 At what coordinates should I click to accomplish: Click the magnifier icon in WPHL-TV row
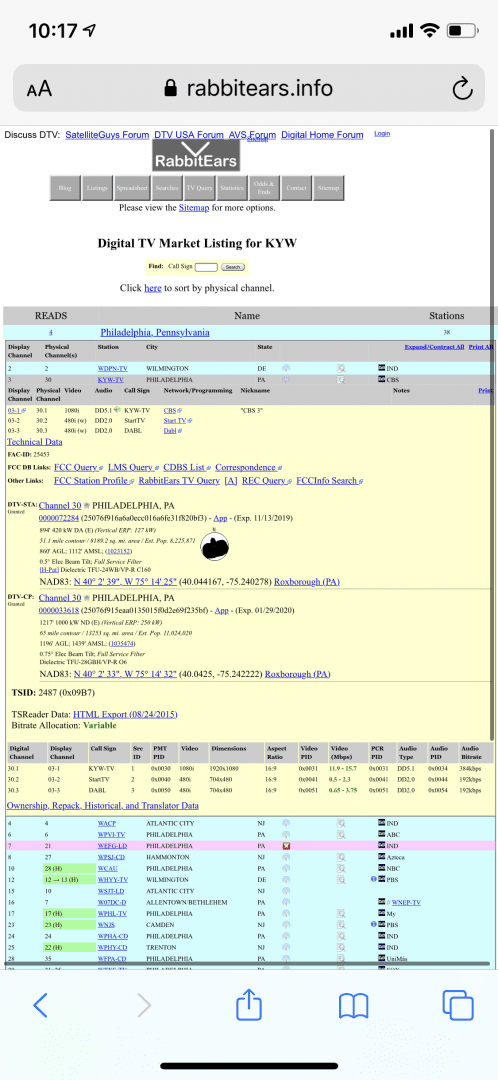click(x=341, y=913)
